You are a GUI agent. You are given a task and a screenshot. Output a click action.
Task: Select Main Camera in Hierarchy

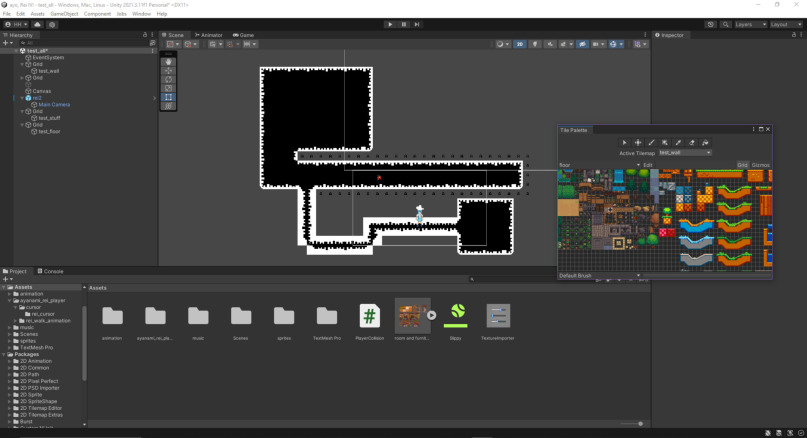click(54, 104)
